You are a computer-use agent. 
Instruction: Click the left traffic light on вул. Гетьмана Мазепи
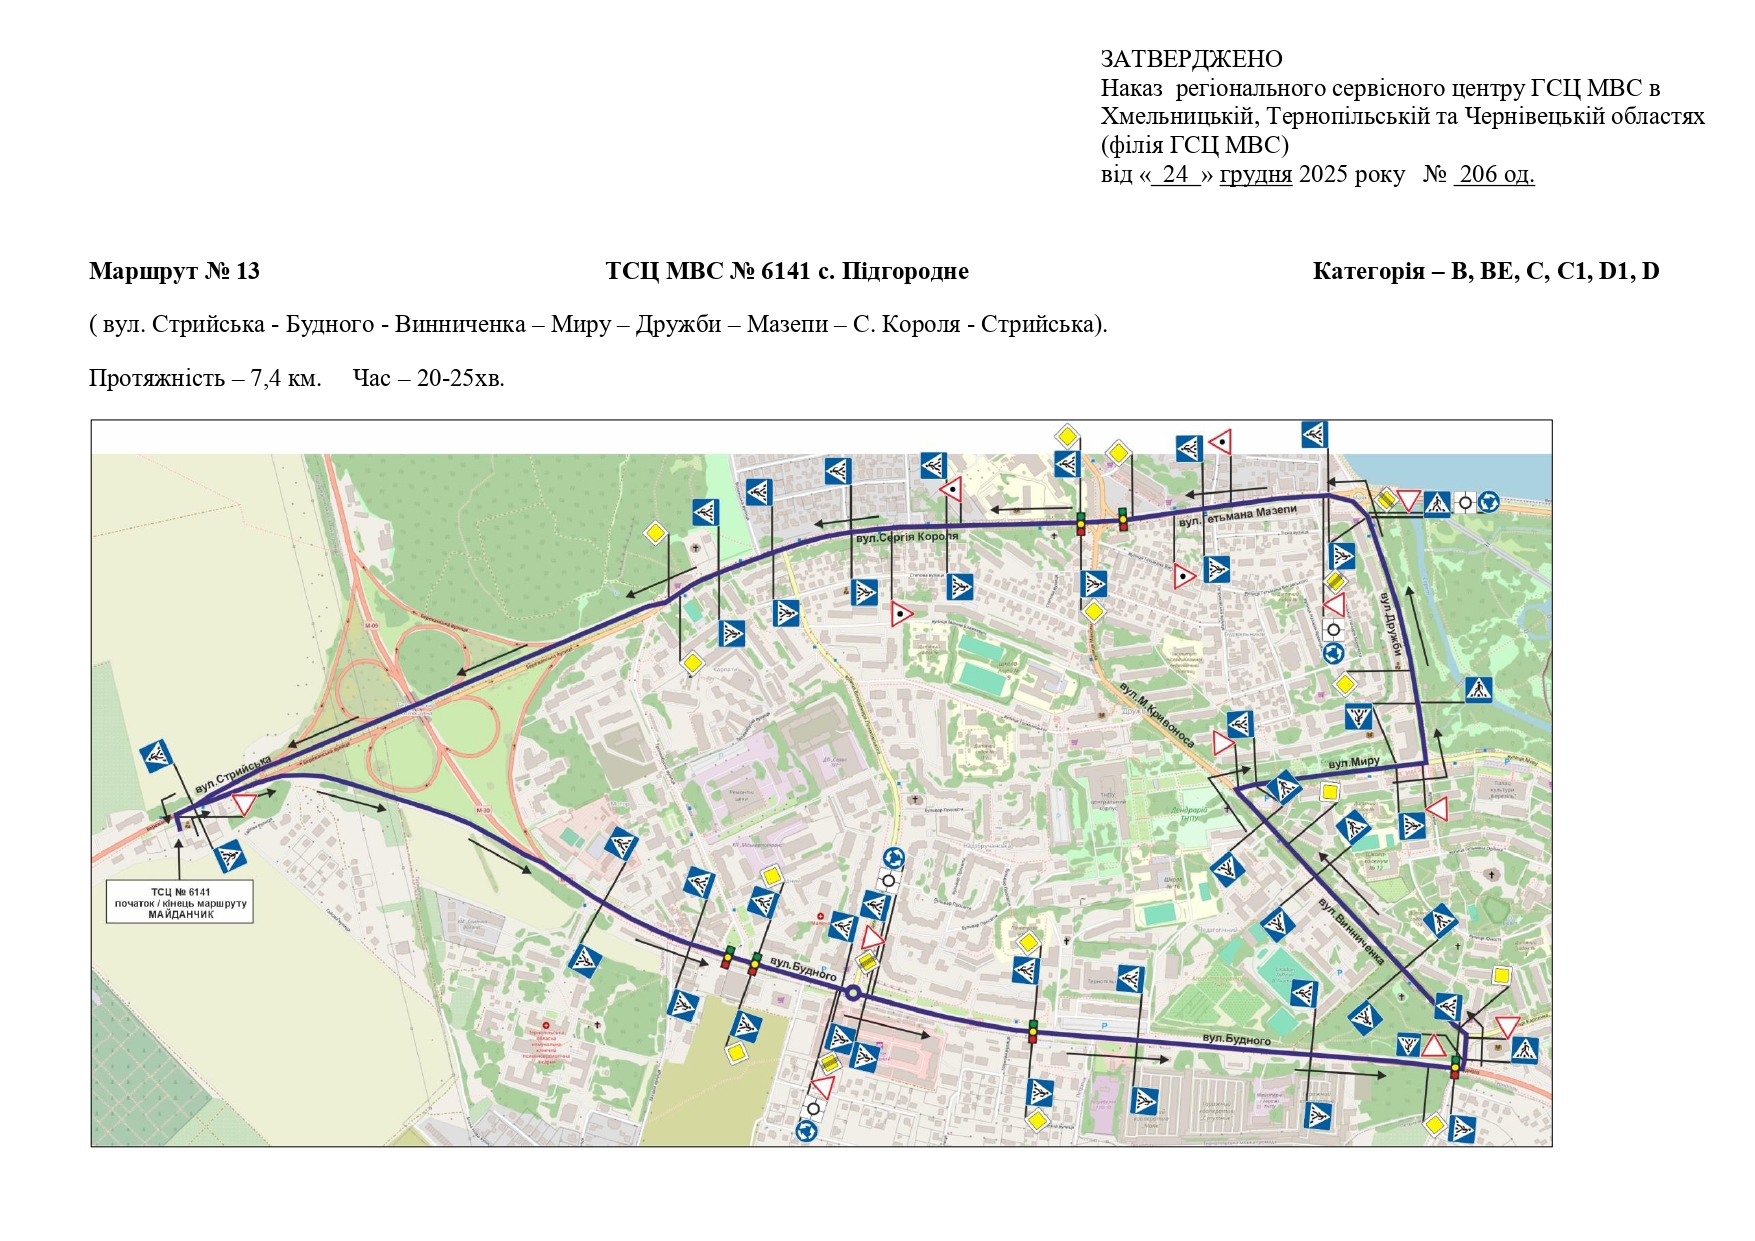tap(1080, 523)
